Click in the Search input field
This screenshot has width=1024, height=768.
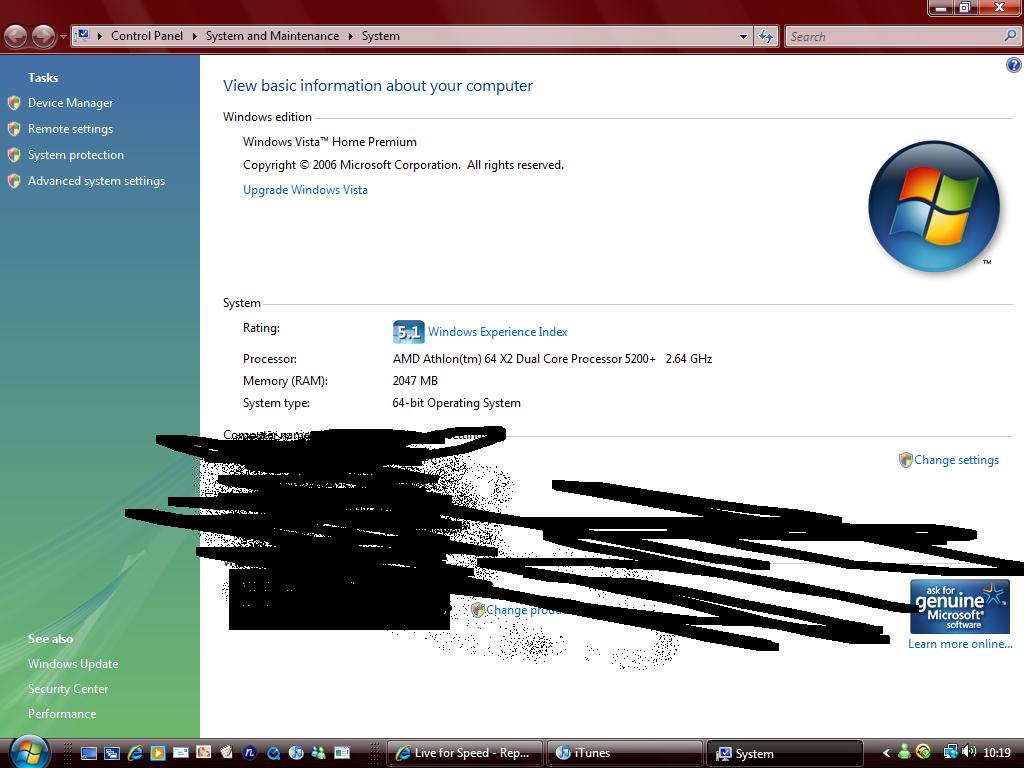[x=895, y=37]
